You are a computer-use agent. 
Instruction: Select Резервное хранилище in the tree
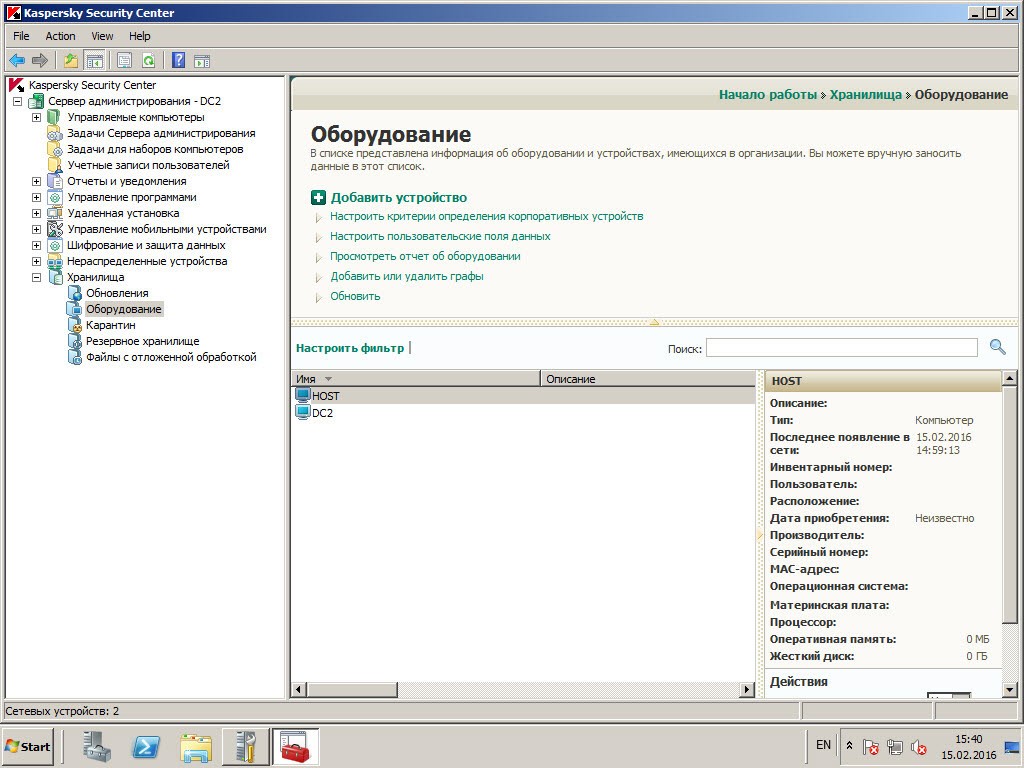[142, 341]
